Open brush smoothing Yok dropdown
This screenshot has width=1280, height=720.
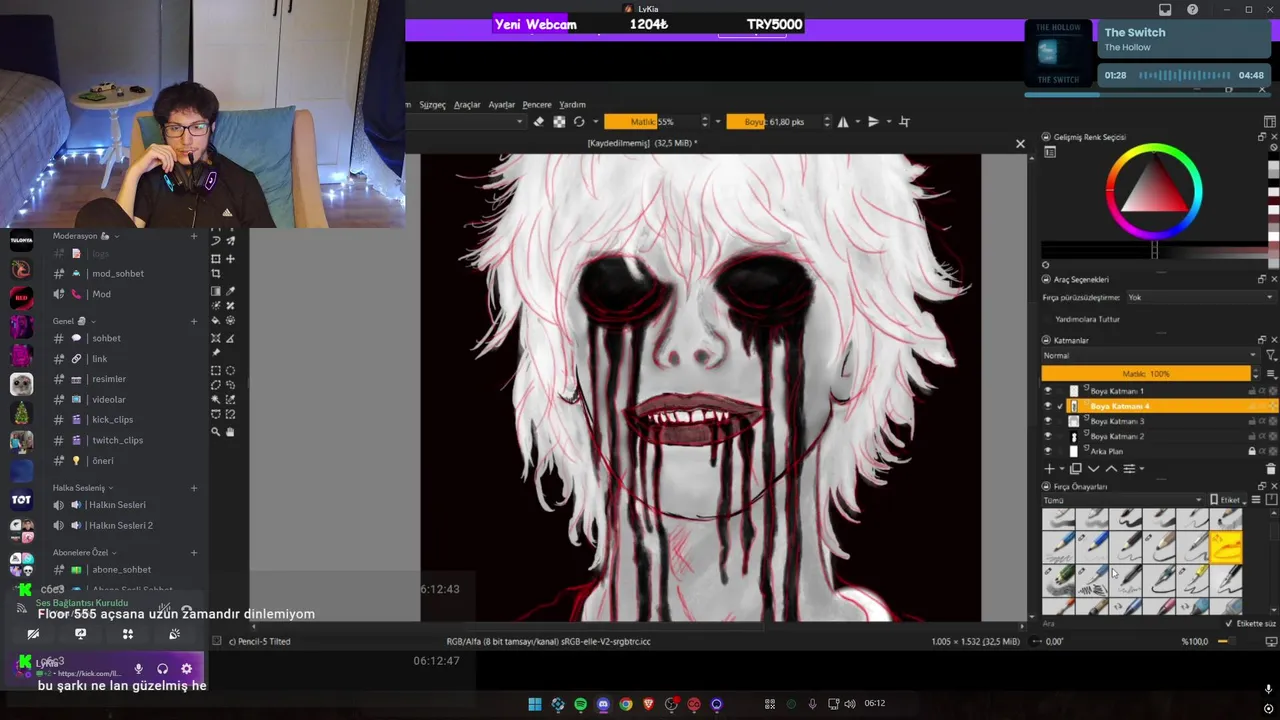(1200, 297)
